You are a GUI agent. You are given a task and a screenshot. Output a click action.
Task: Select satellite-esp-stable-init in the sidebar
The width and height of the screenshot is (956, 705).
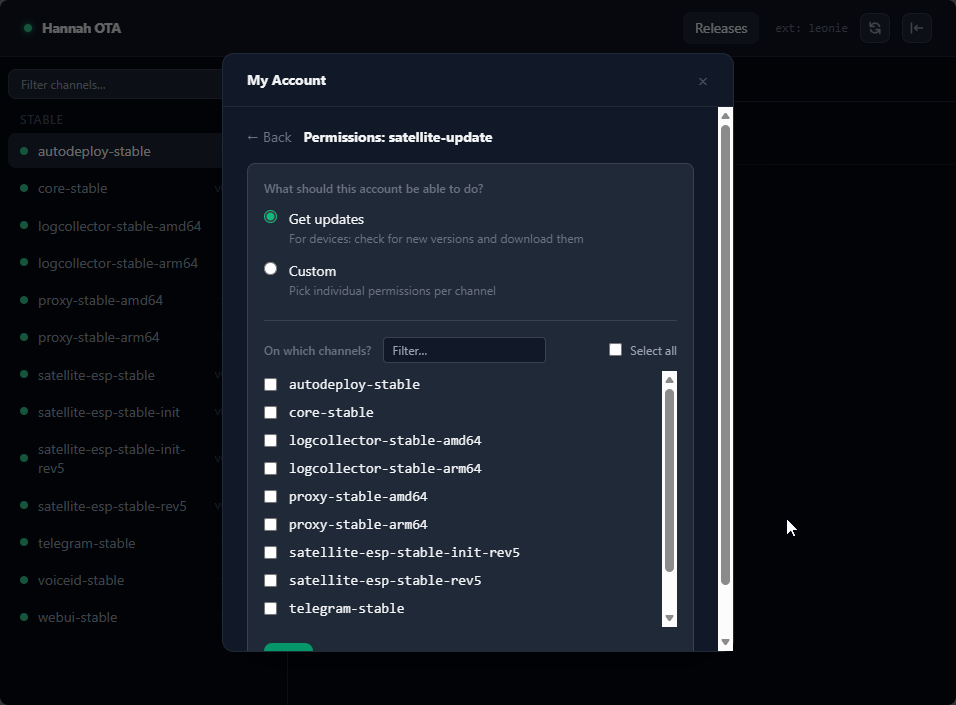(116, 412)
